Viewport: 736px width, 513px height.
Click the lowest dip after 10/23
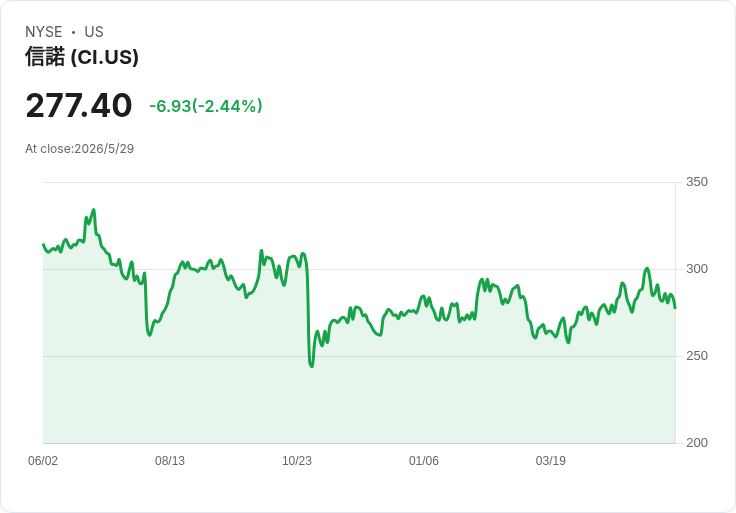coord(312,366)
